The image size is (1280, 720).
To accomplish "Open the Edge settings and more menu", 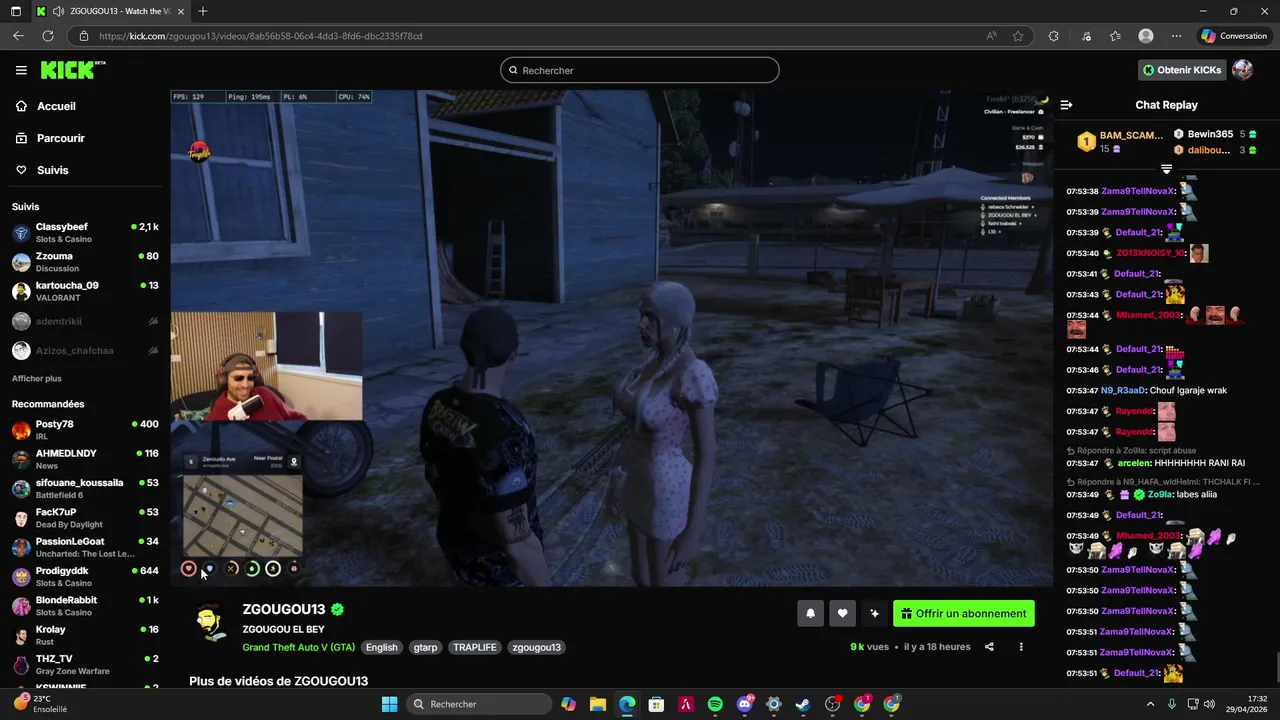I will 1176,36.
